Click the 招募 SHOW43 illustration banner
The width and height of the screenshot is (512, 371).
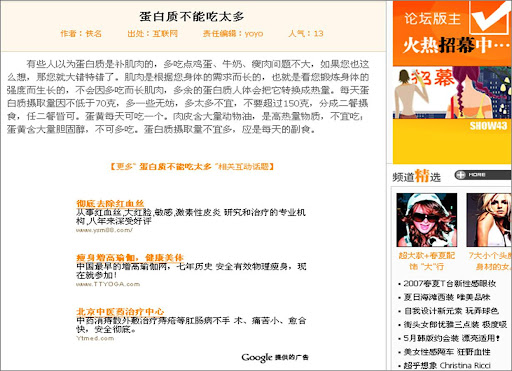point(452,115)
